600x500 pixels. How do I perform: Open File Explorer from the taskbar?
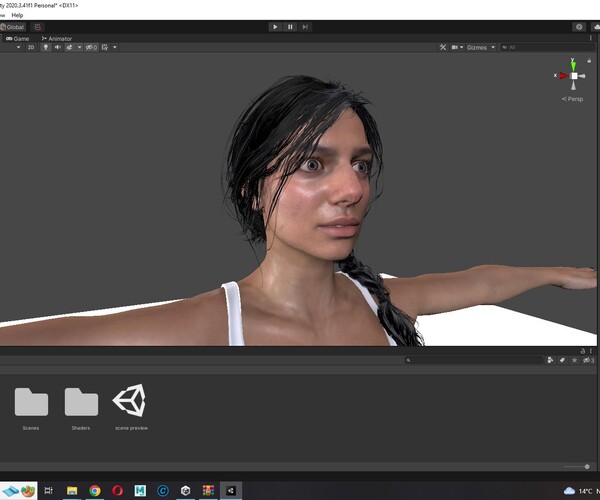[72, 490]
